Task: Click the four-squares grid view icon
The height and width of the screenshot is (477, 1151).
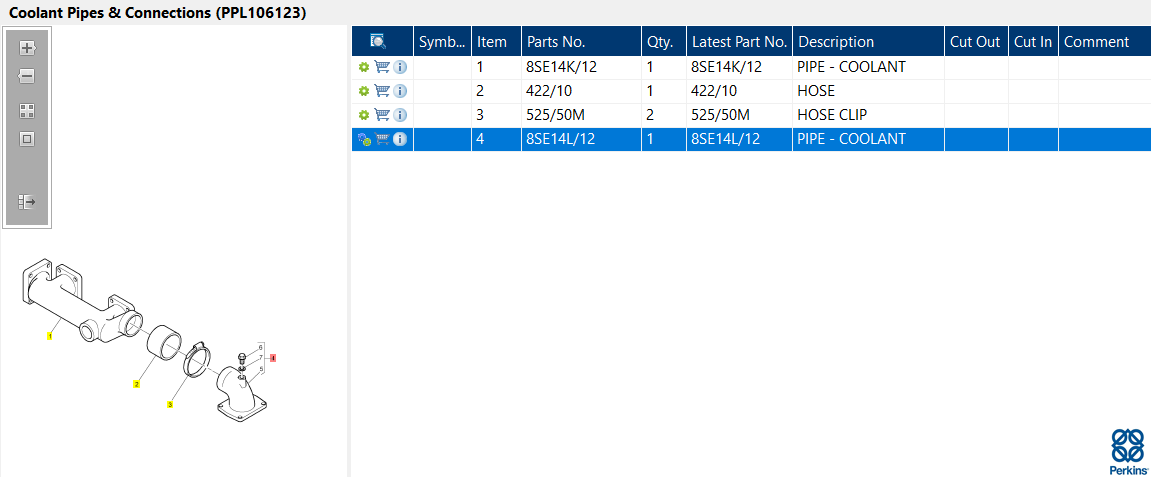Action: [x=27, y=111]
